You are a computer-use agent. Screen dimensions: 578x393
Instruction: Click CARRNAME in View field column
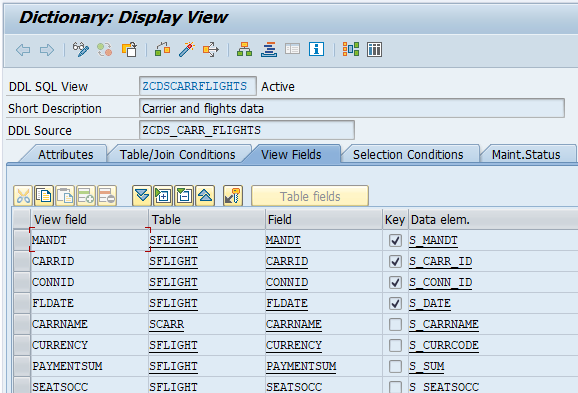(x=60, y=324)
